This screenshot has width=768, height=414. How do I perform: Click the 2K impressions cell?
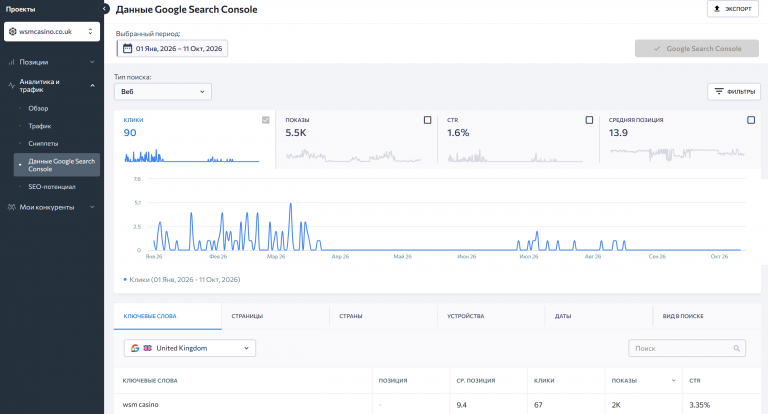[616, 405]
